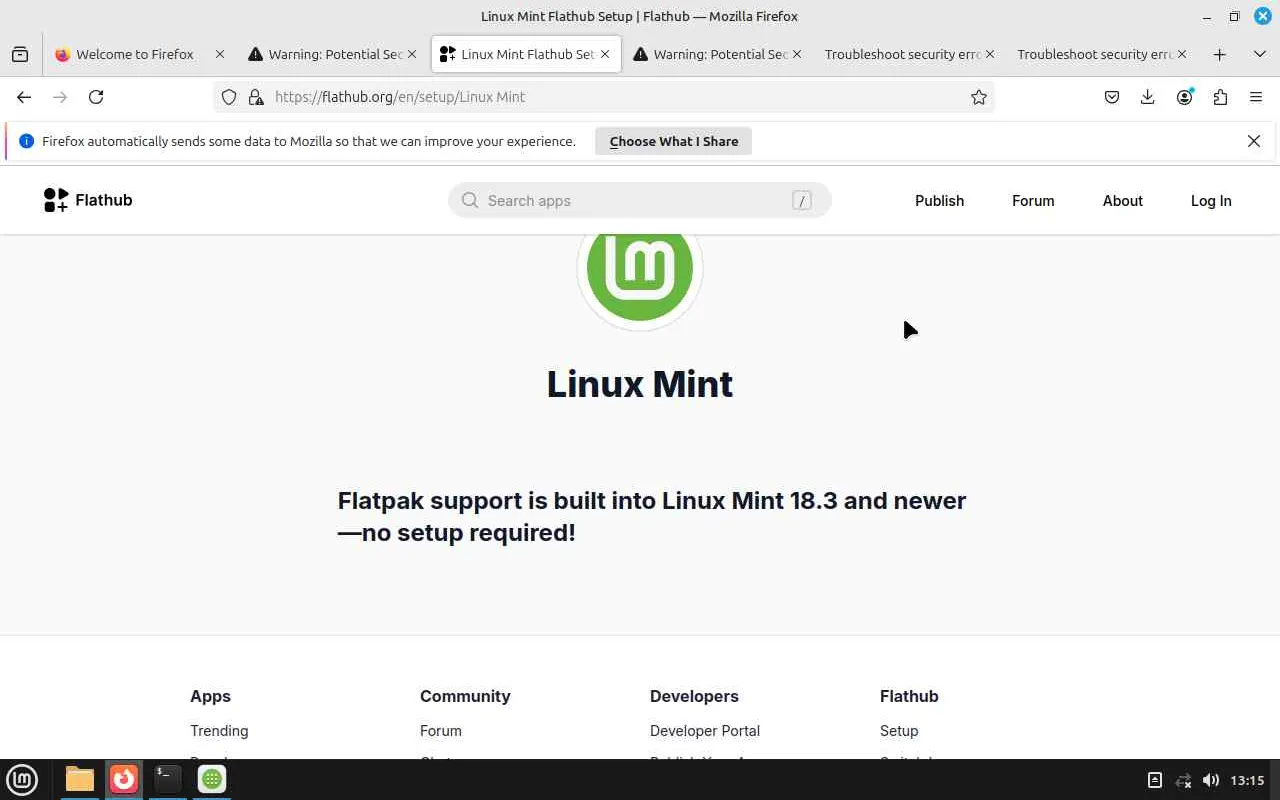Adjust the volume icon in system tray
Screen dimensions: 1280x800
1210,780
